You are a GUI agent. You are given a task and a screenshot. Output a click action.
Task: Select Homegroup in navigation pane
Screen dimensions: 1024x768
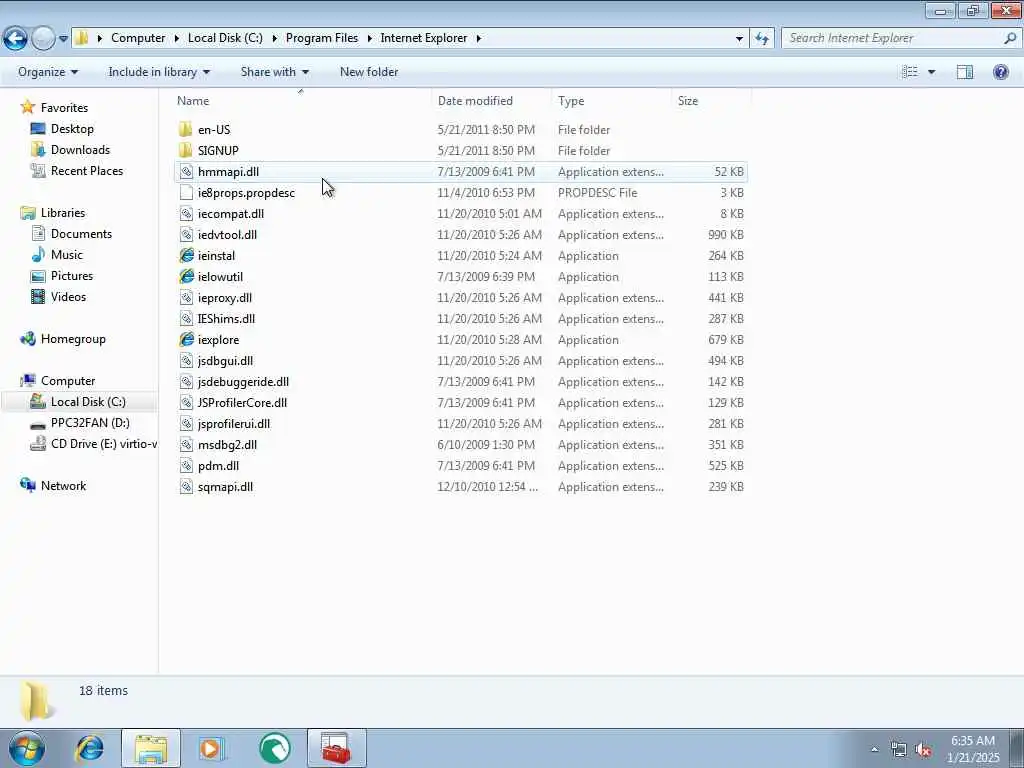[72, 339]
